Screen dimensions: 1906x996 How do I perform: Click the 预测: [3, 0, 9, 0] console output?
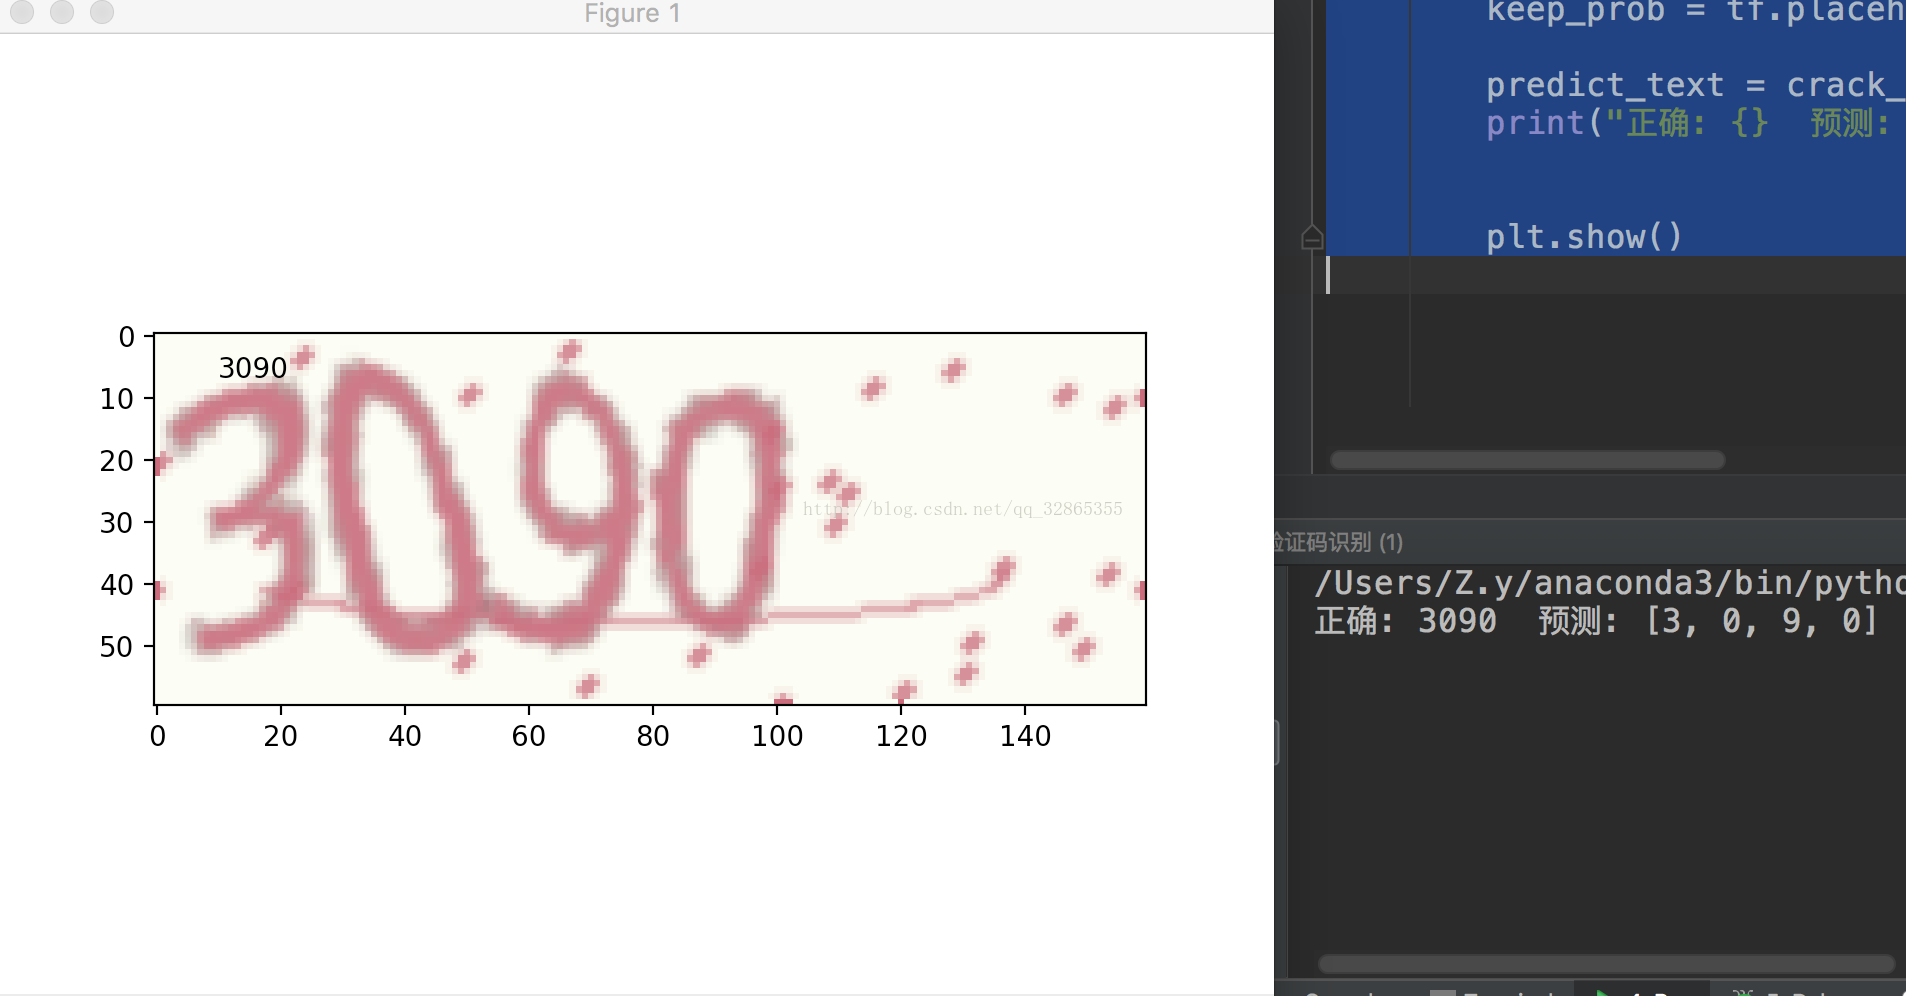[1707, 621]
